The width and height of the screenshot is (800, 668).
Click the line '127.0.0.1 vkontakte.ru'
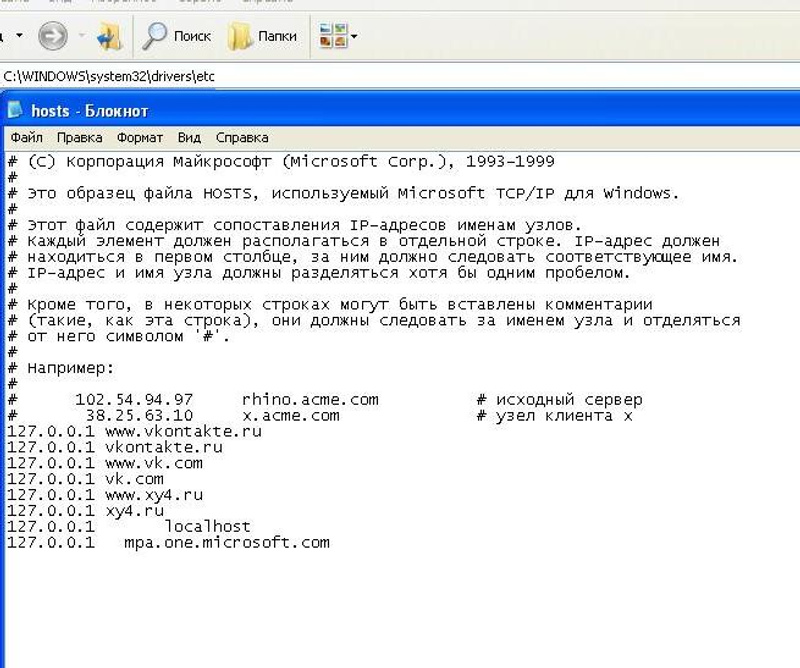click(x=115, y=447)
